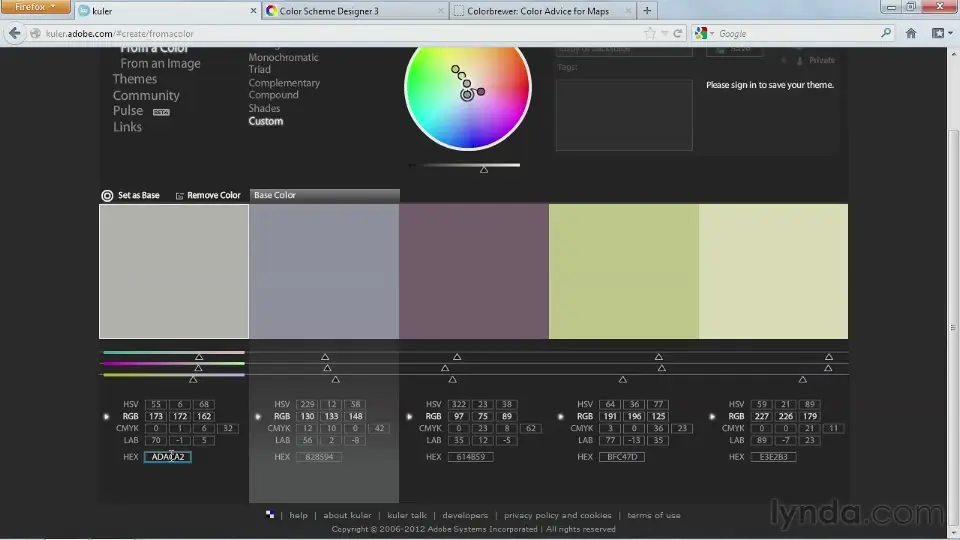Open the about kuler footer link

pyautogui.click(x=347, y=515)
